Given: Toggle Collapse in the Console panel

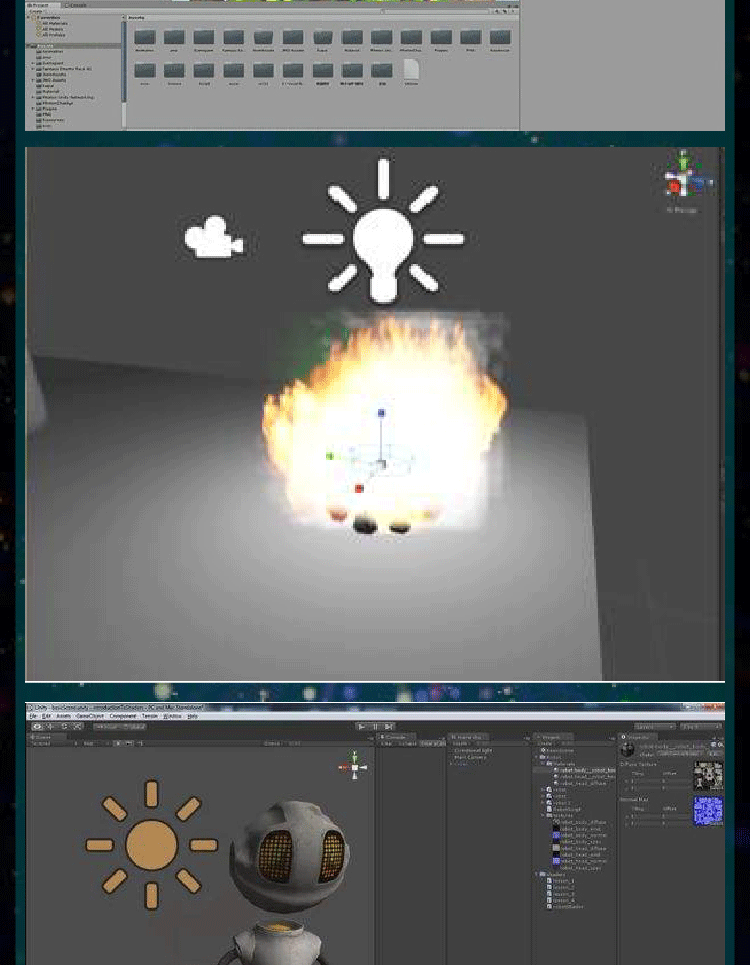Looking at the screenshot, I should click(409, 743).
